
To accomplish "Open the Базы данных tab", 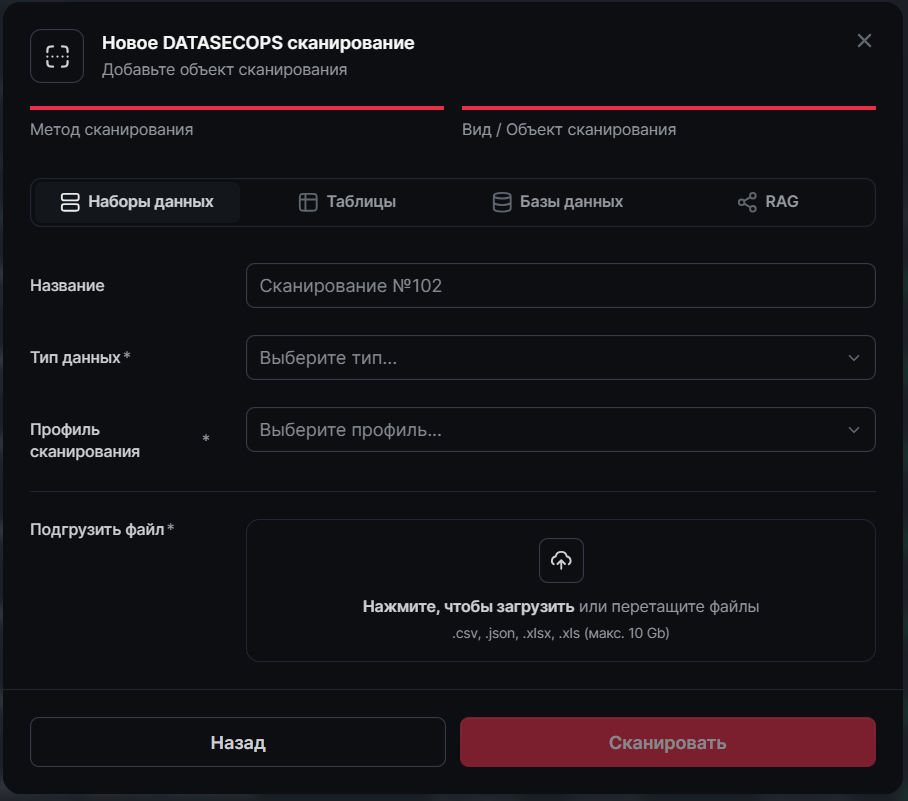I will 558,202.
